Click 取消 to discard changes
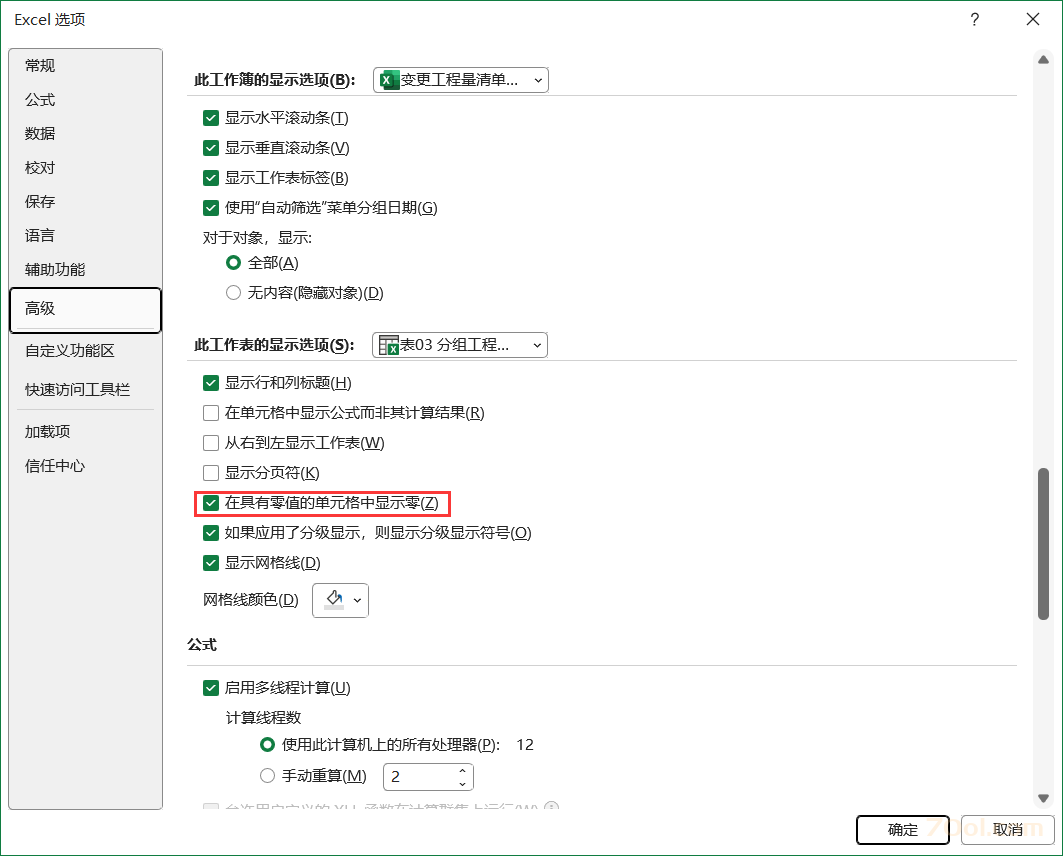This screenshot has height=856, width=1063. pyautogui.click(x=1007, y=830)
